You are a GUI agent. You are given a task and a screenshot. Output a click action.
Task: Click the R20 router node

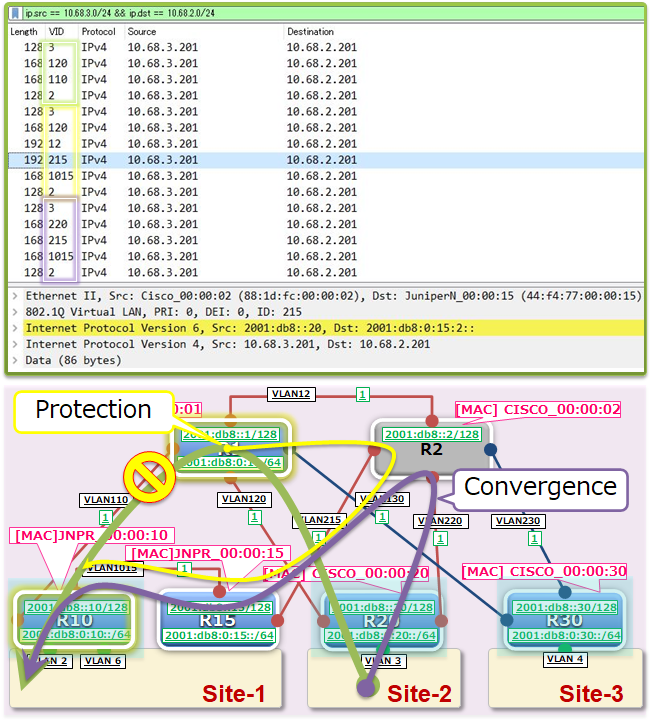pos(381,621)
